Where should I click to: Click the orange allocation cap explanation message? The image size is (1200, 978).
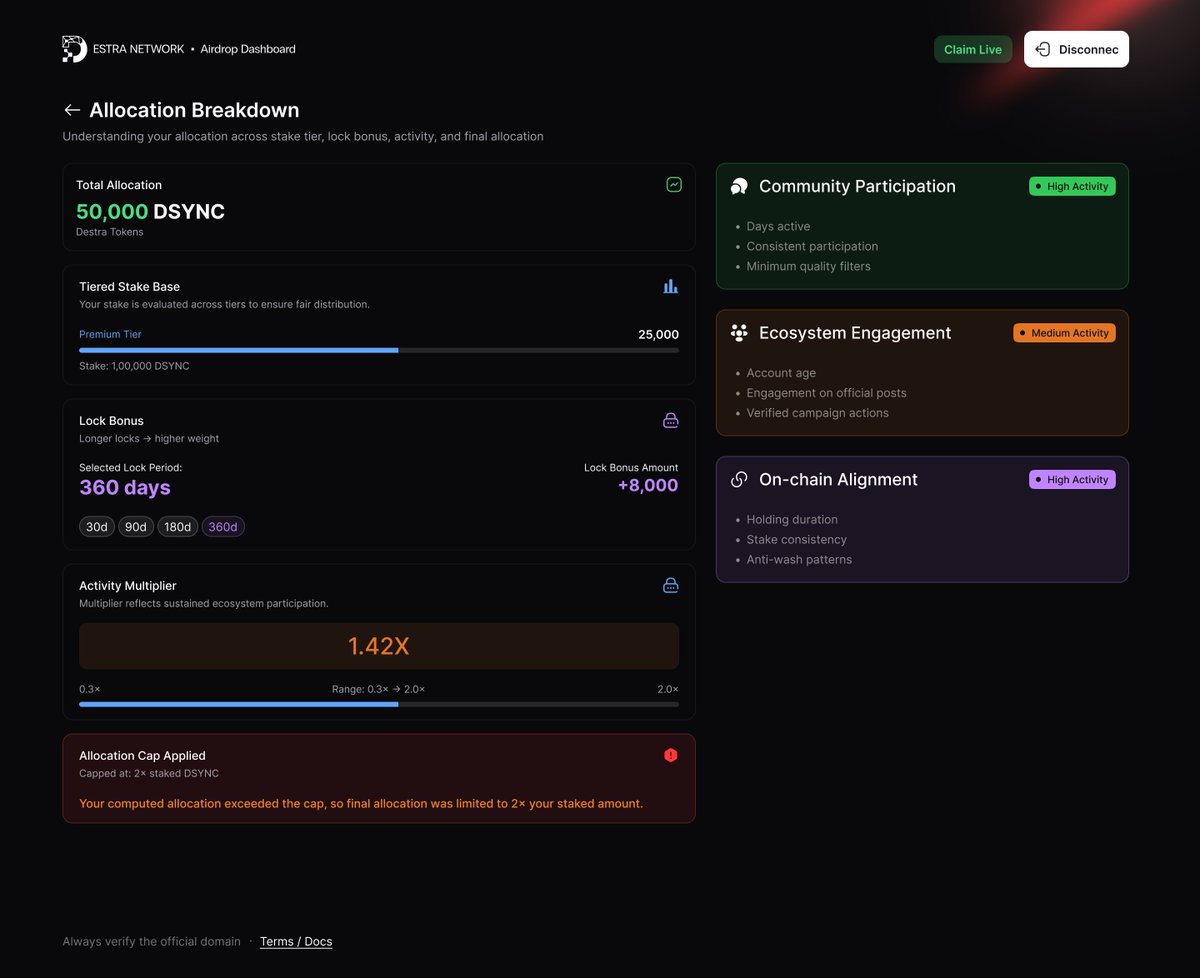coord(361,803)
